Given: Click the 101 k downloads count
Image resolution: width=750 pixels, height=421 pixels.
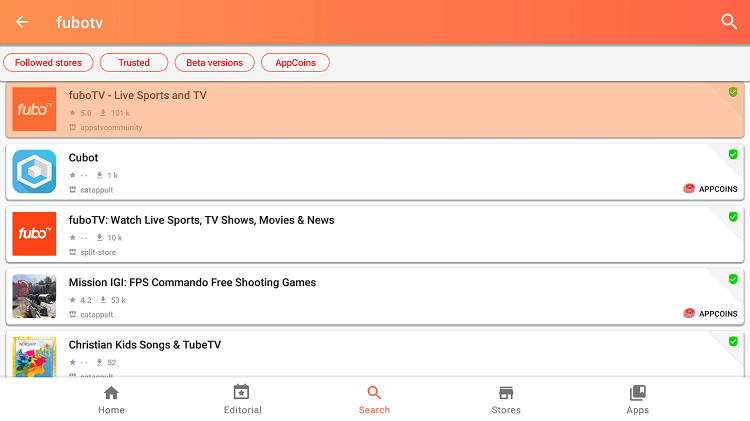Looking at the screenshot, I should (121, 113).
